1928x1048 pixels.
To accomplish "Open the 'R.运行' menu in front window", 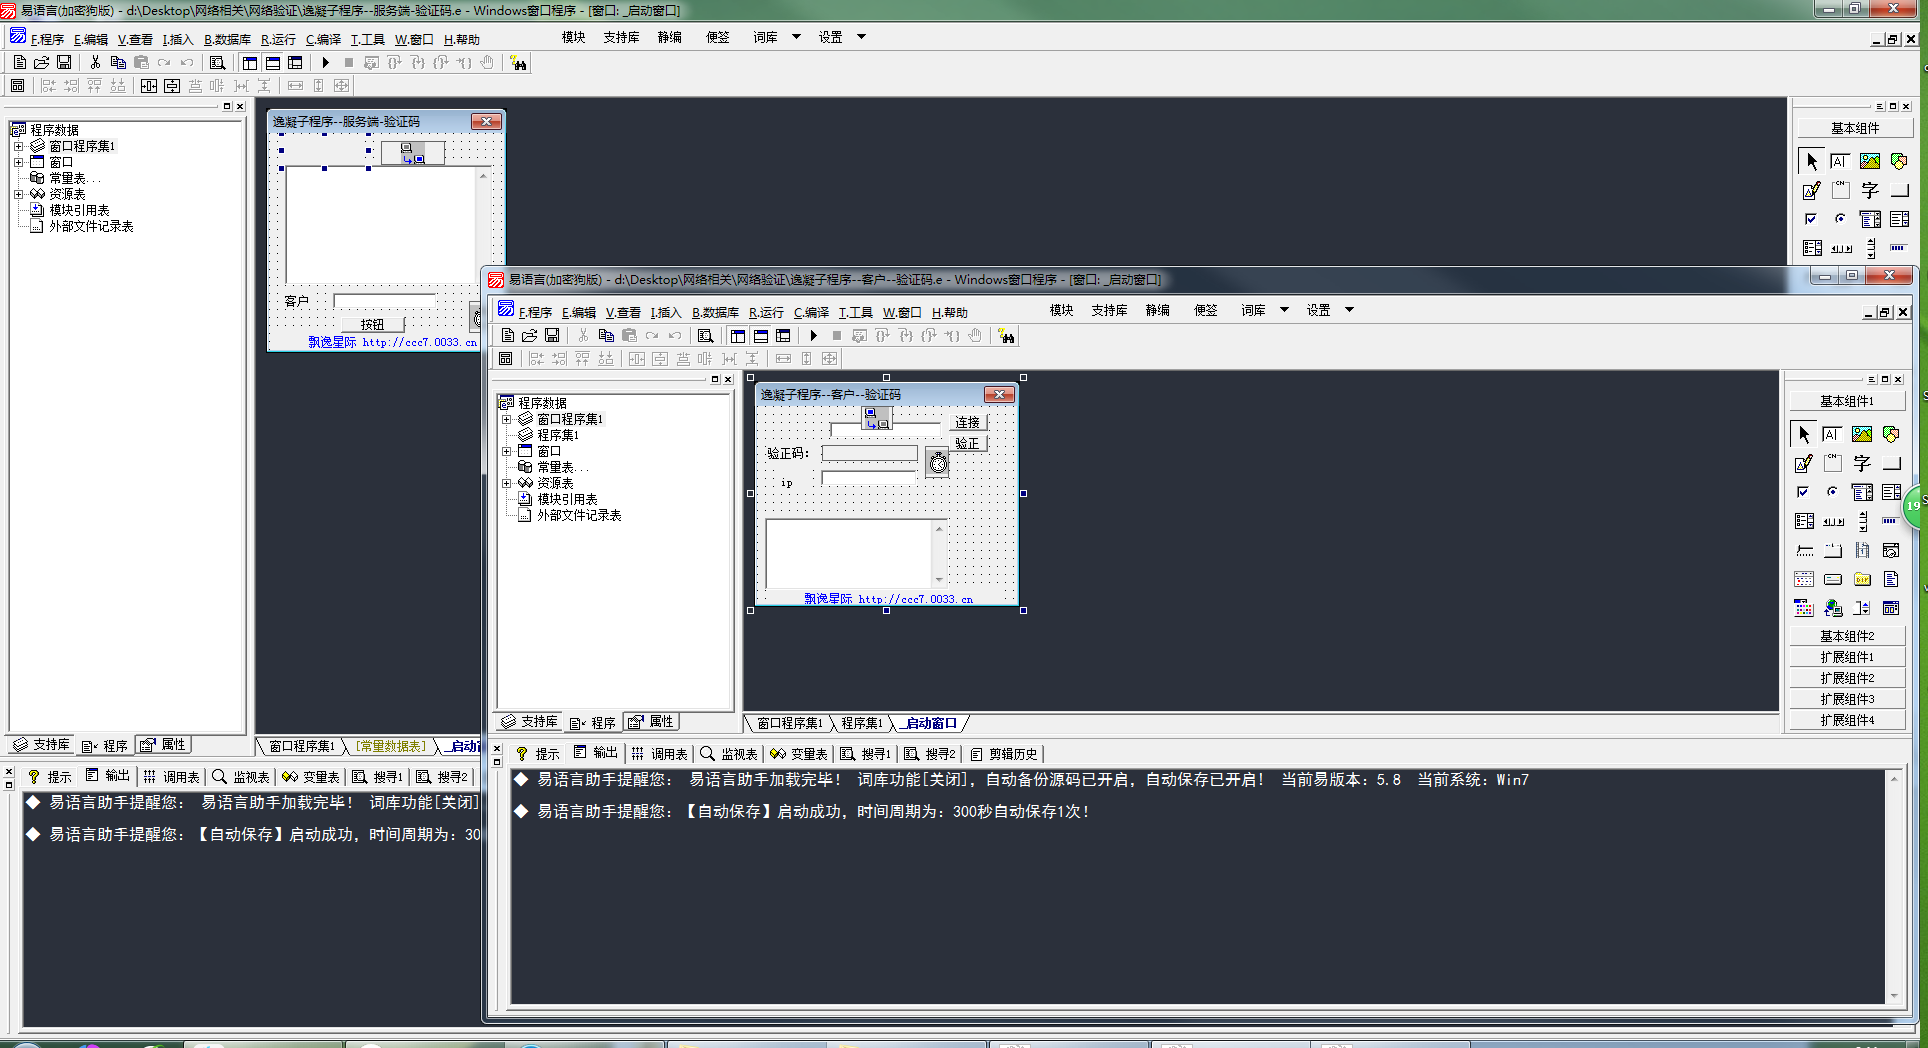I will [x=766, y=312].
